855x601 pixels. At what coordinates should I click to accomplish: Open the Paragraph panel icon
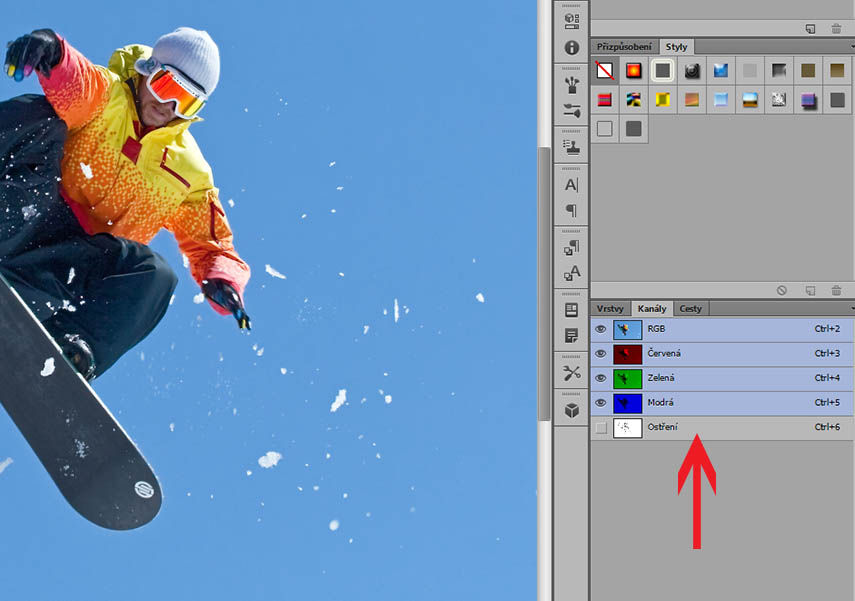[571, 210]
